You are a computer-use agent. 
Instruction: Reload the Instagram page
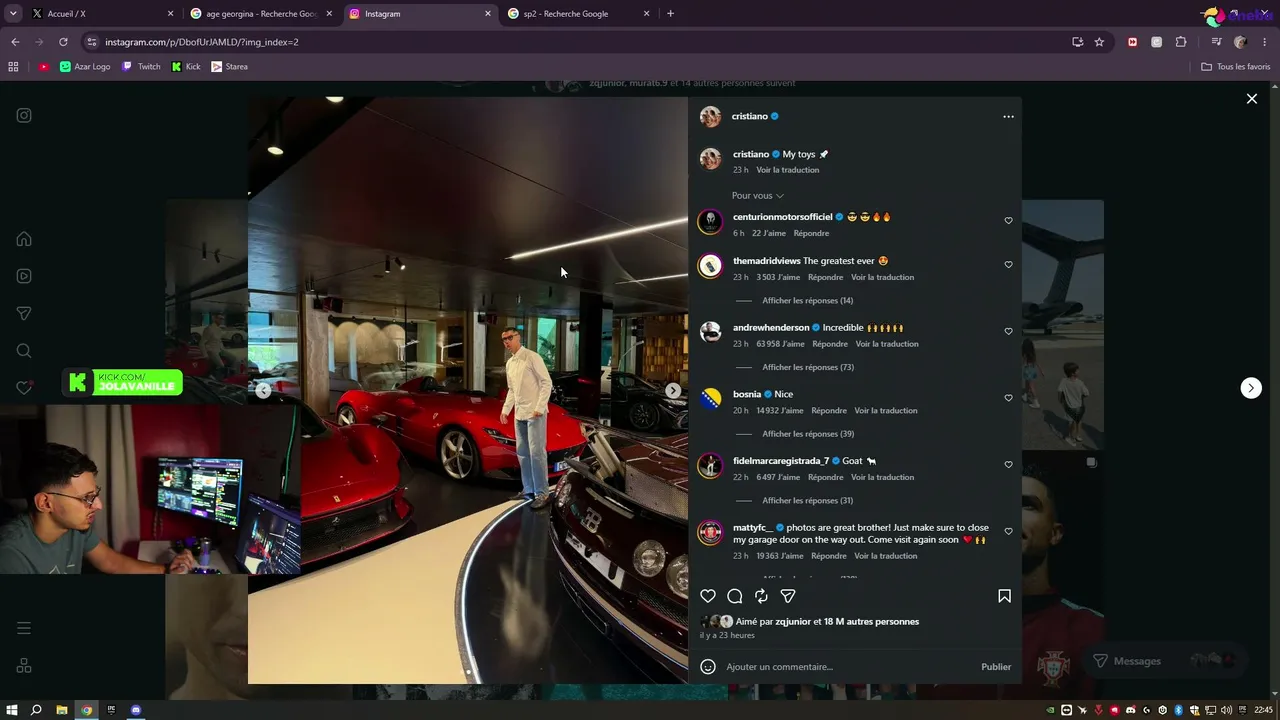pyautogui.click(x=63, y=42)
